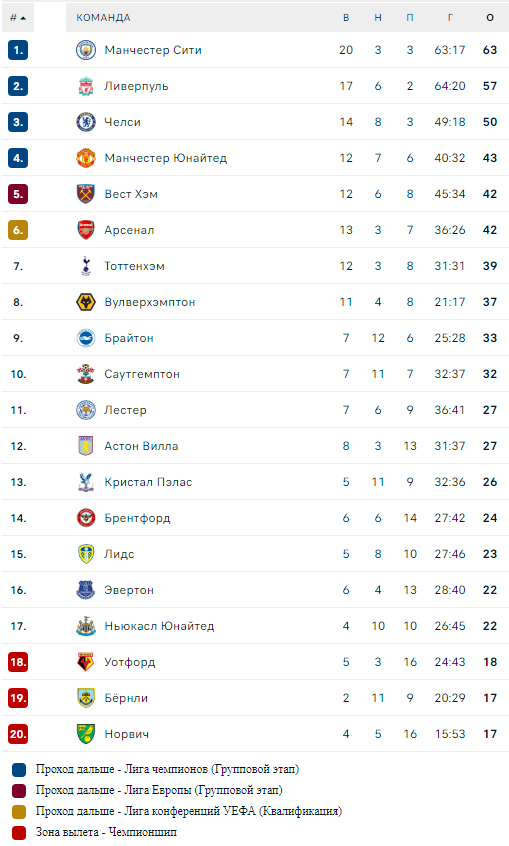Viewport: 509px width, 846px height.
Task: Click the Wolverhampton wolf crest
Action: [86, 302]
